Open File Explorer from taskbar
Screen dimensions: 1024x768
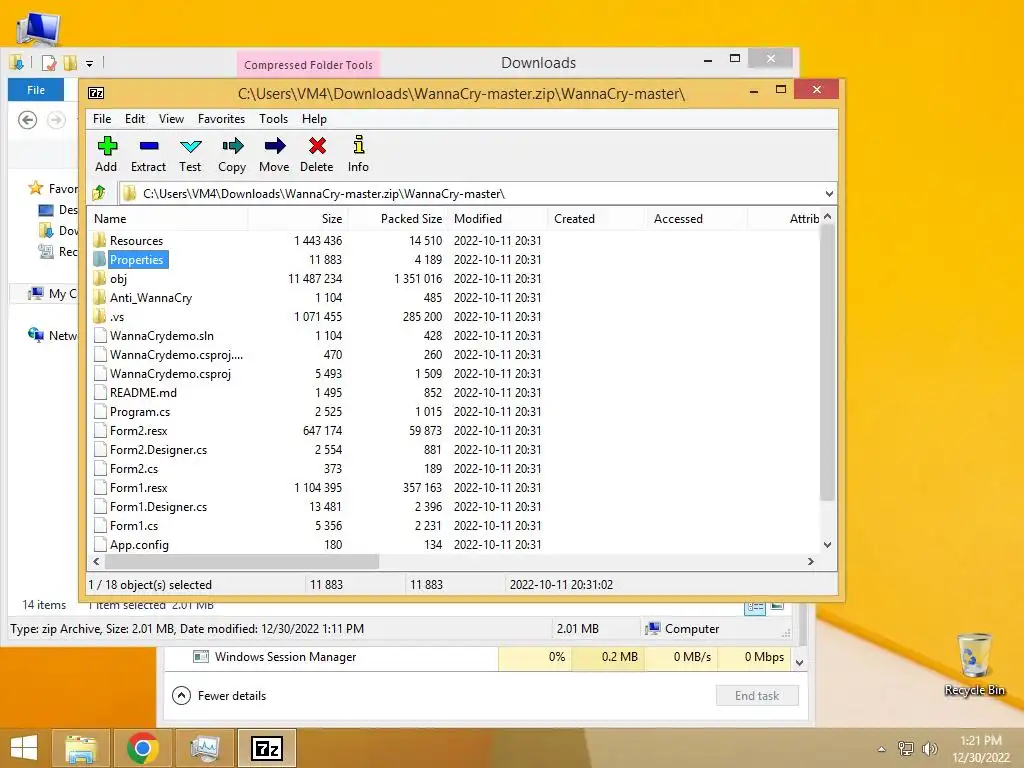pyautogui.click(x=81, y=748)
